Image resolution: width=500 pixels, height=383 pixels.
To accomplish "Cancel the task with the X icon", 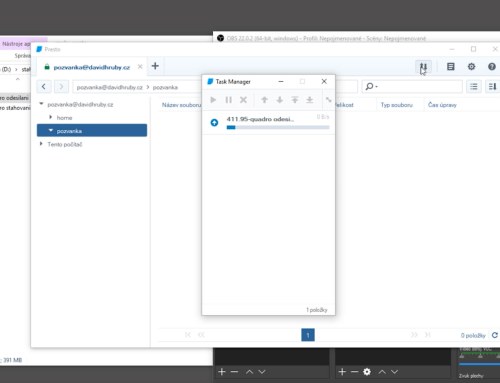I will point(243,100).
